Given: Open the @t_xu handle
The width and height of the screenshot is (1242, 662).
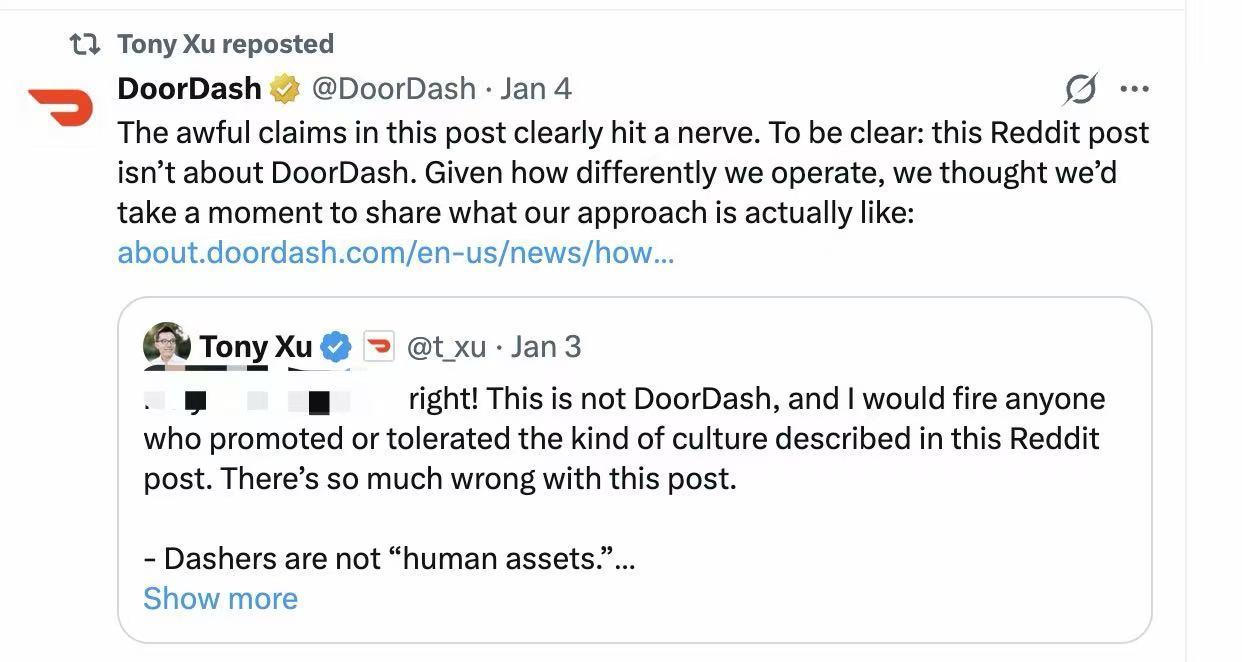Looking at the screenshot, I should (447, 347).
